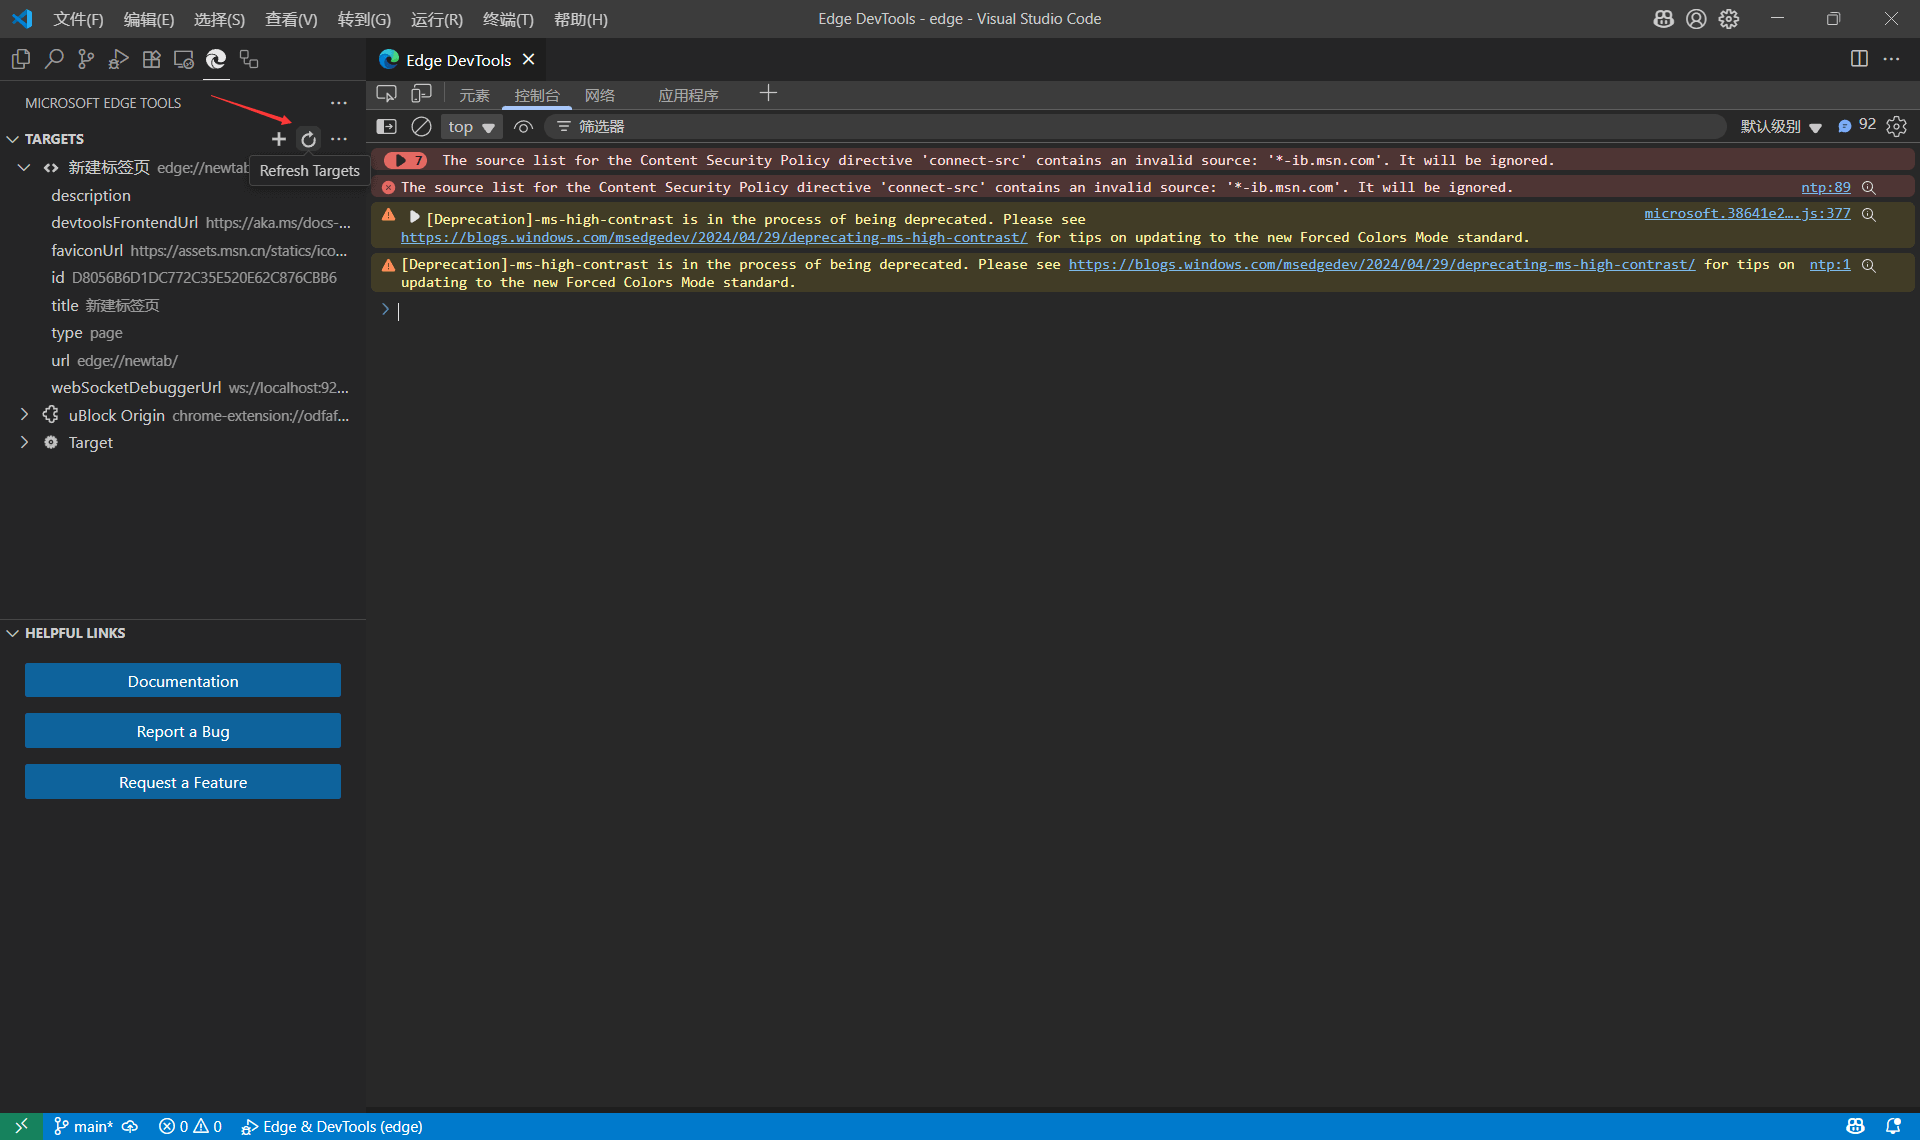Open the 默认级别 log level dropdown

[1781, 127]
